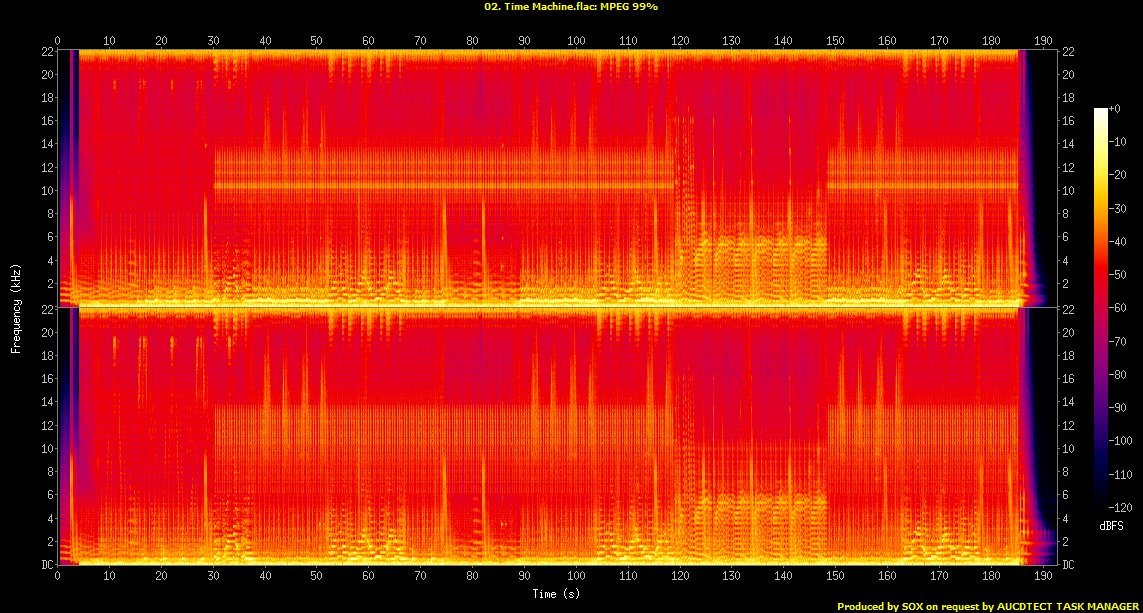The height and width of the screenshot is (613, 1143).
Task: Click the 'Time (s)' axis label
Action: coord(556,593)
